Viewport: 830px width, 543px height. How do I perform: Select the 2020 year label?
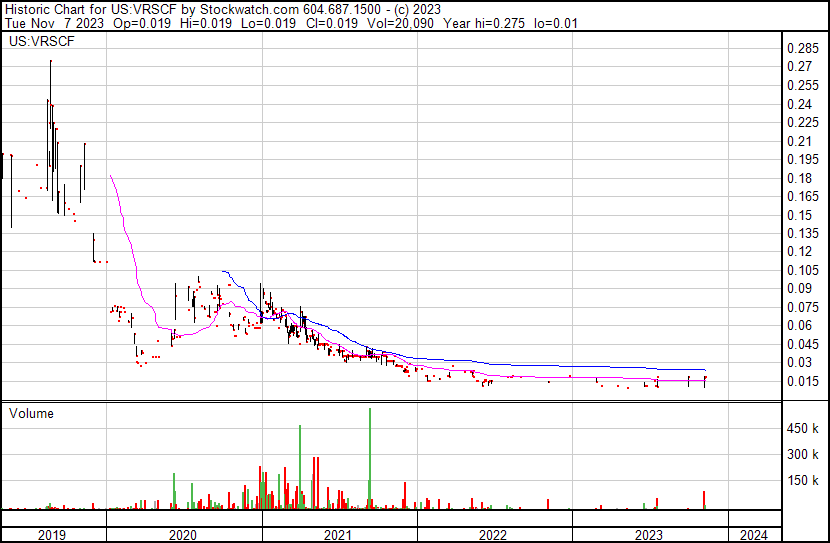click(x=183, y=535)
